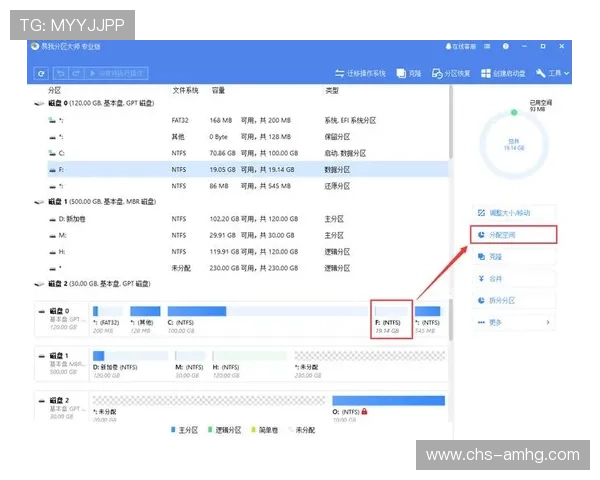Click the refresh disk information icon
The image size is (600, 480).
pos(41,73)
